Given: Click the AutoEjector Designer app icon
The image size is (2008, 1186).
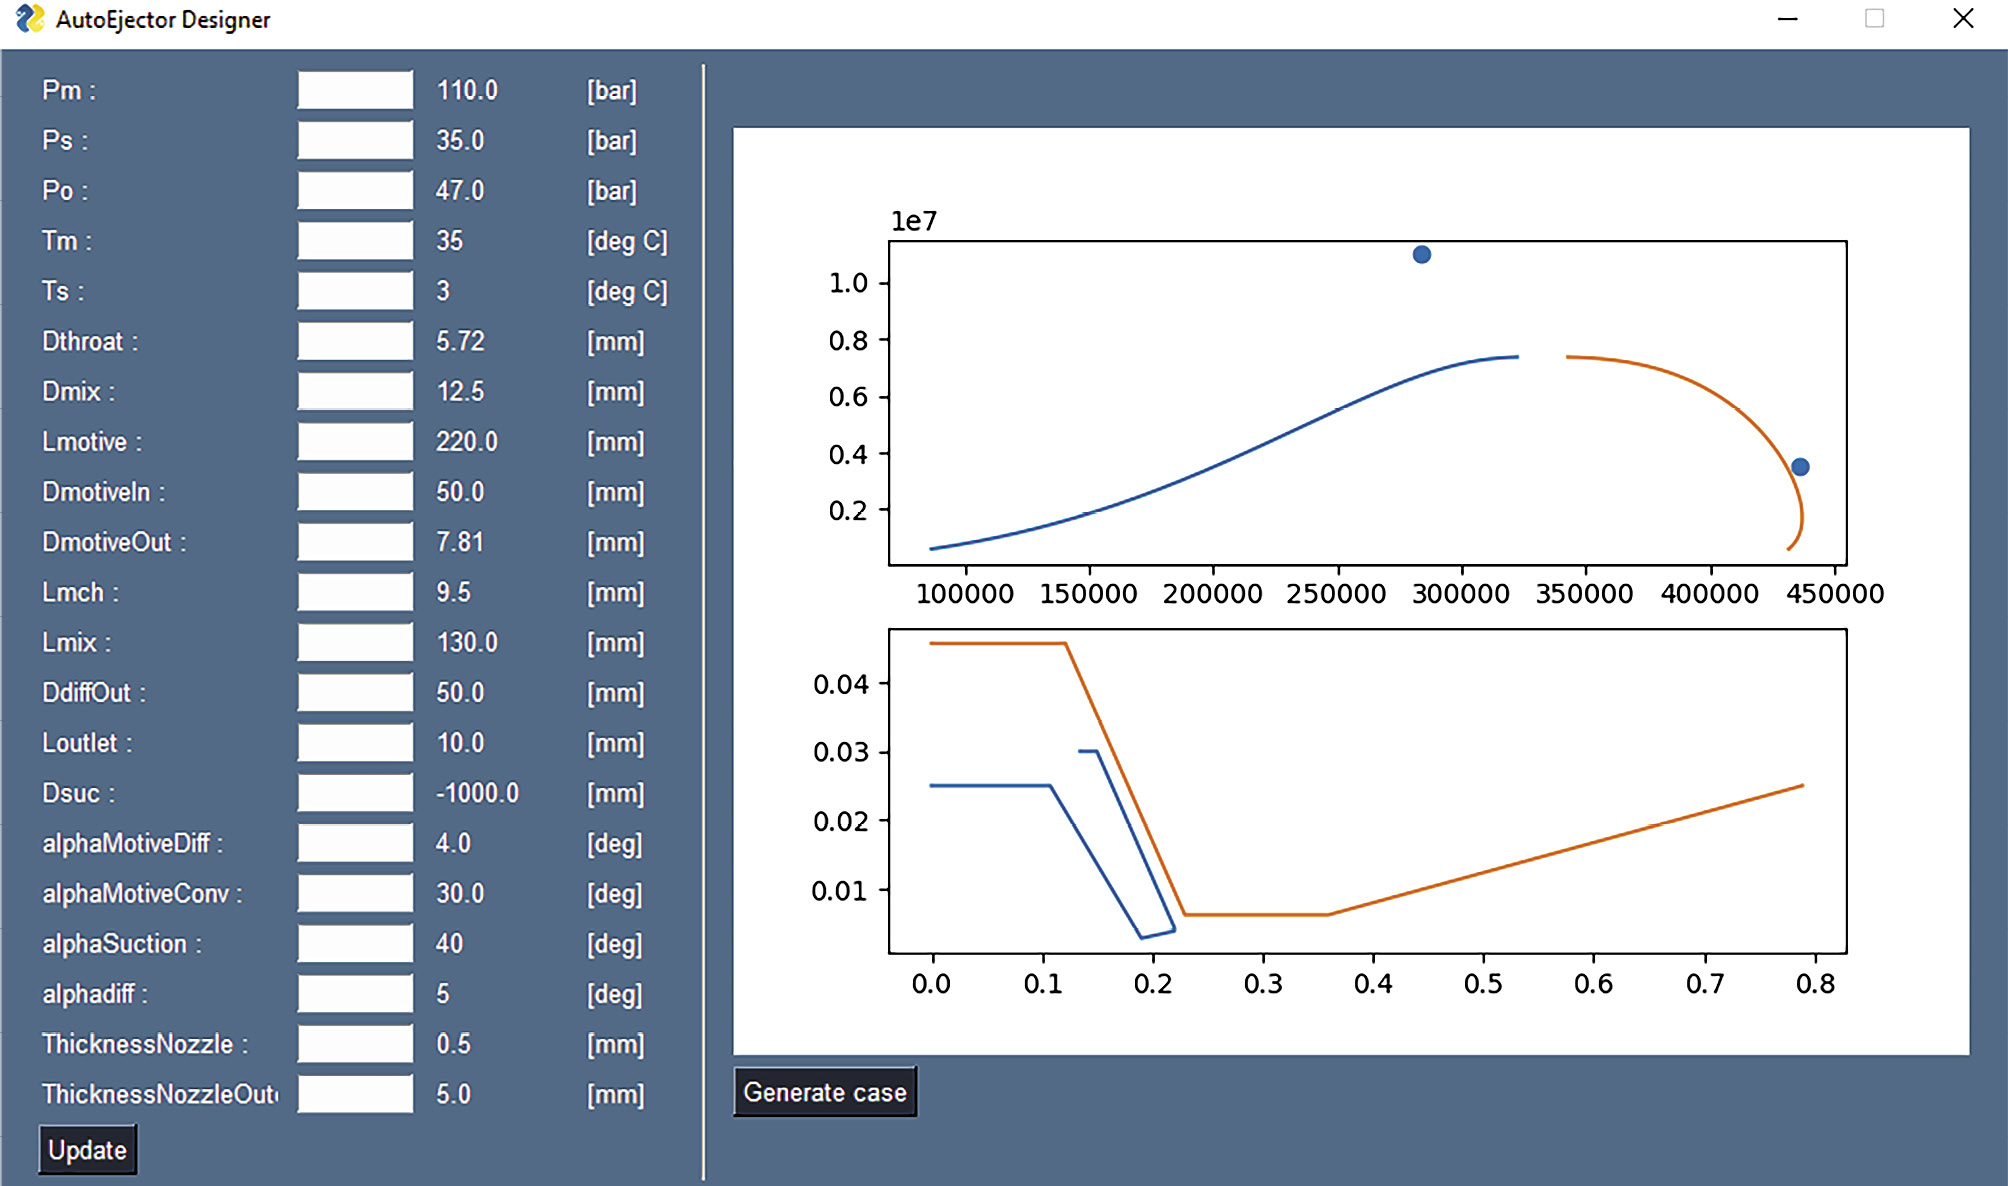Looking at the screenshot, I should (x=30, y=19).
